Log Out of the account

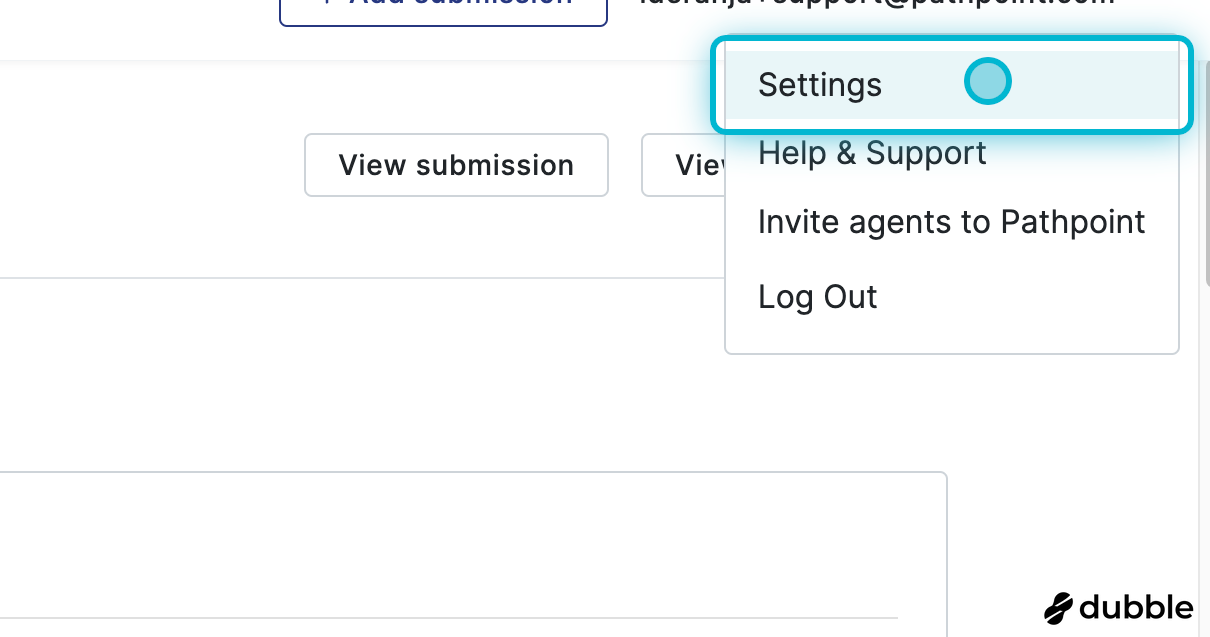tap(817, 297)
